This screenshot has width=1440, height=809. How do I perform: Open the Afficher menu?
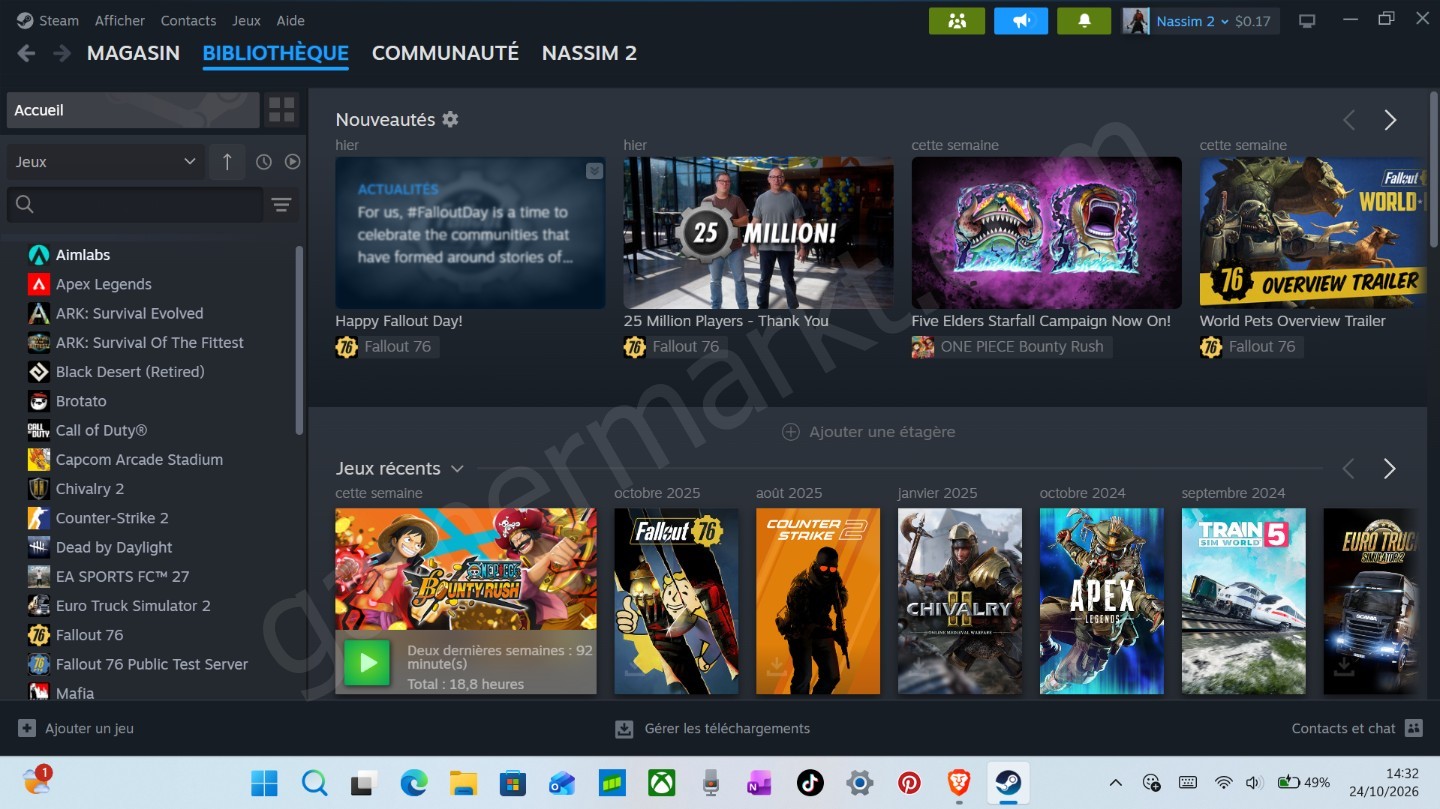click(x=120, y=21)
